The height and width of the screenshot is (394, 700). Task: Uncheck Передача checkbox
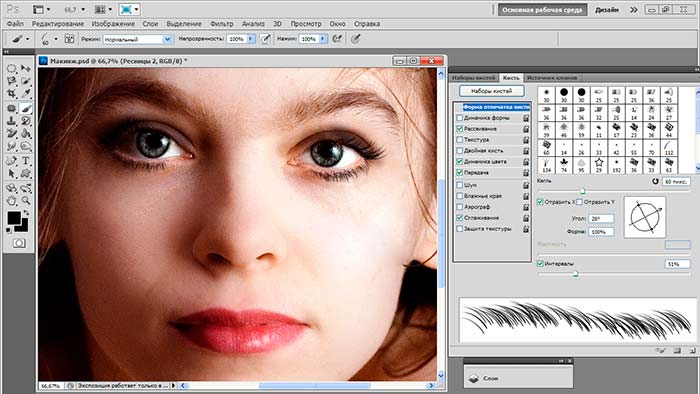[x=459, y=172]
